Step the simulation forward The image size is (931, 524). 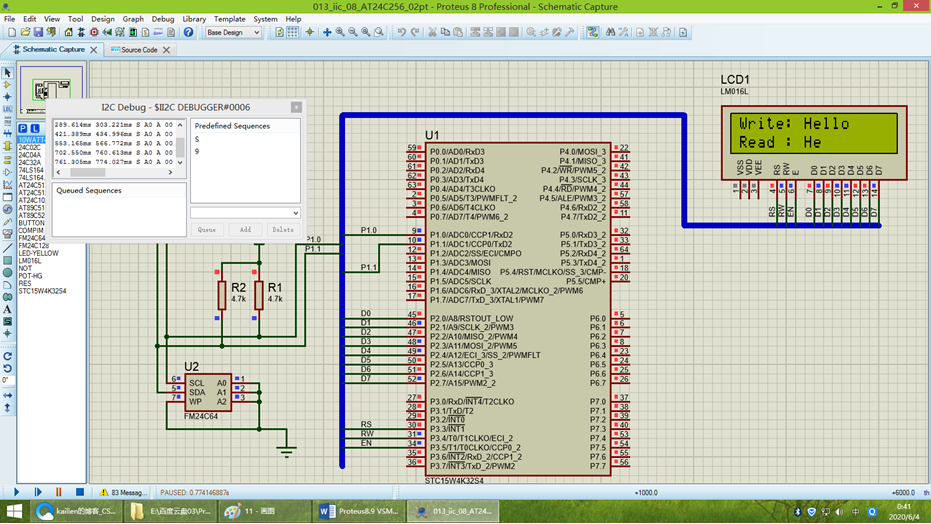point(38,492)
